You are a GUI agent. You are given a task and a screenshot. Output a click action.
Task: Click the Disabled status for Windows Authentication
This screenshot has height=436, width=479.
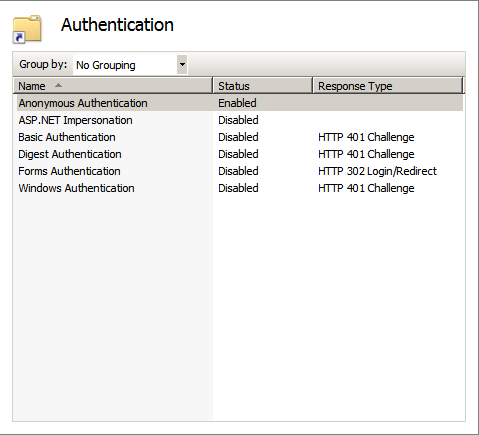(238, 188)
